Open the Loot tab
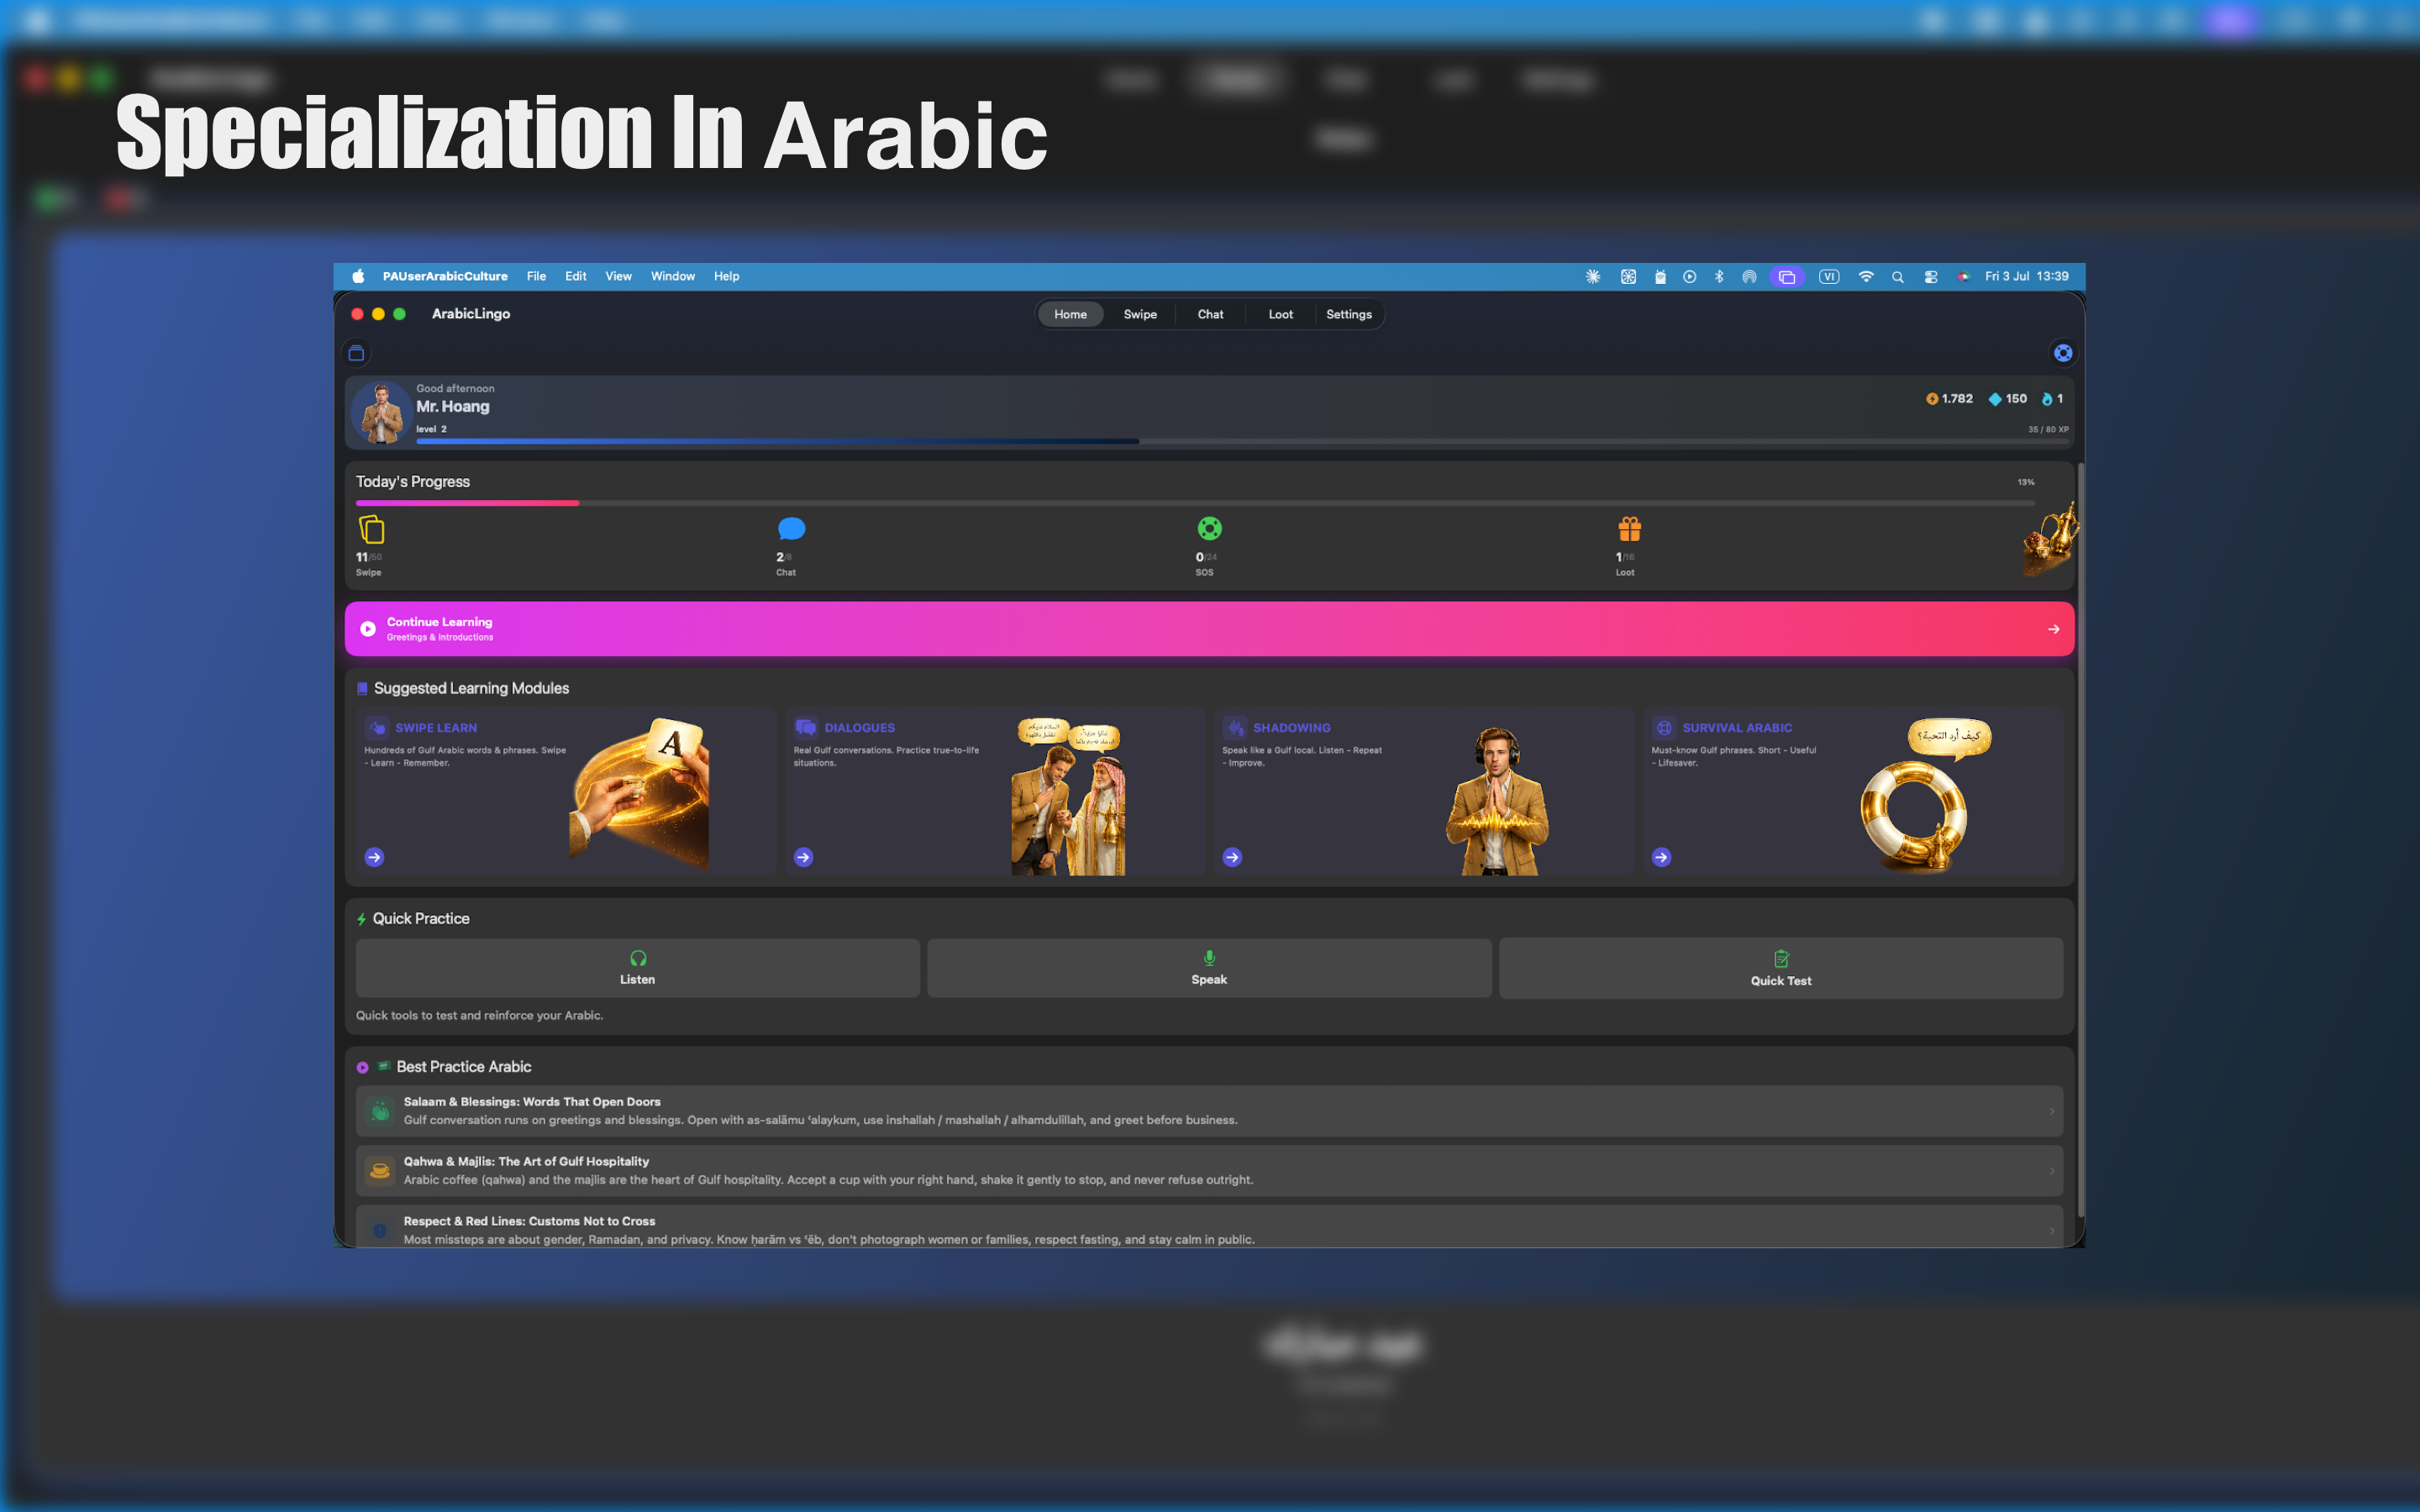Image resolution: width=2420 pixels, height=1512 pixels. 1280,314
